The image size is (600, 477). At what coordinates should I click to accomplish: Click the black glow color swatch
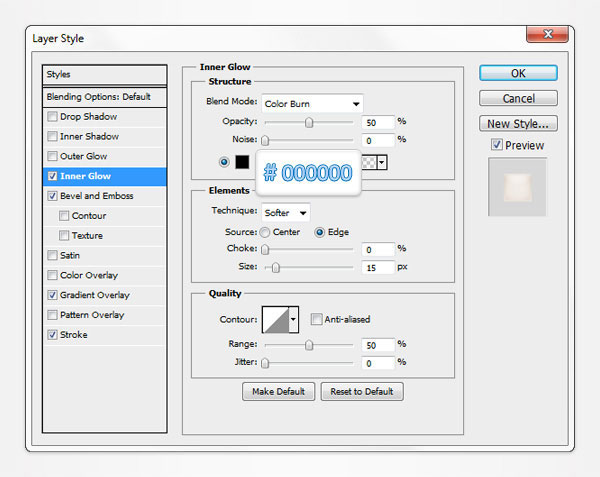[242, 162]
